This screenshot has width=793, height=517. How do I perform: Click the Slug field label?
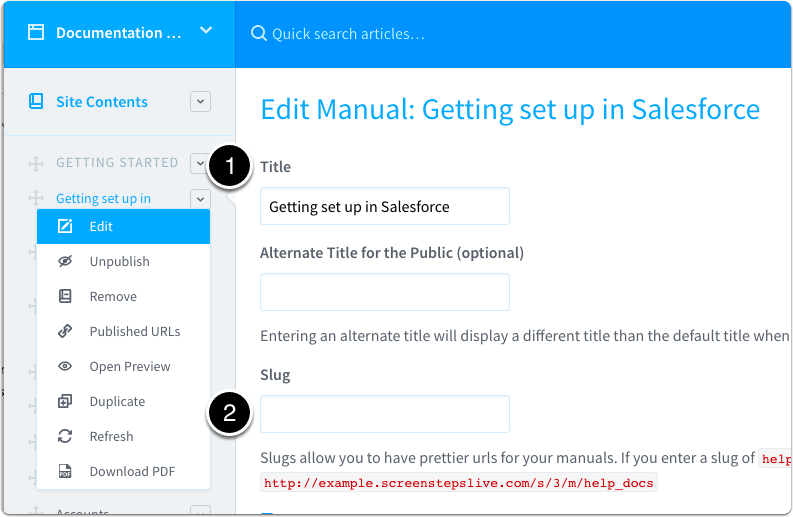coord(275,375)
